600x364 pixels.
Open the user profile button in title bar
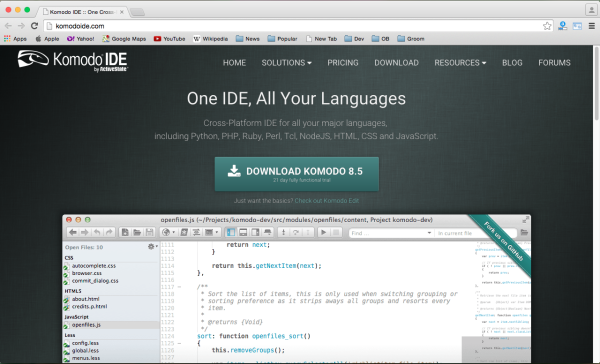tap(591, 10)
